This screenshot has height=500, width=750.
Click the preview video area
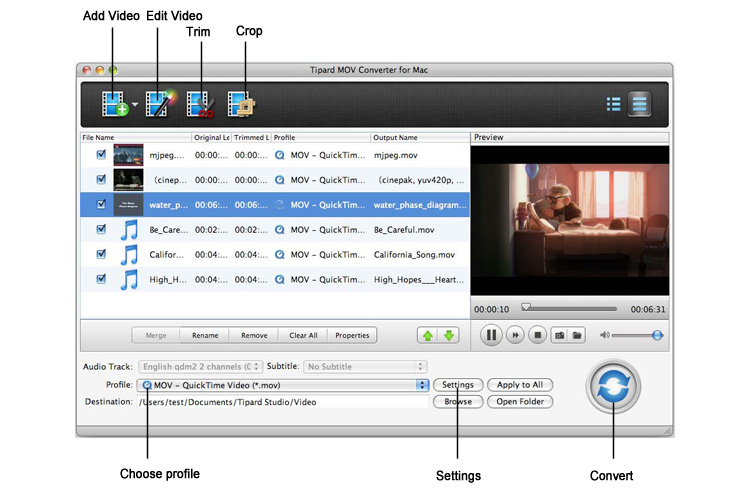point(570,221)
